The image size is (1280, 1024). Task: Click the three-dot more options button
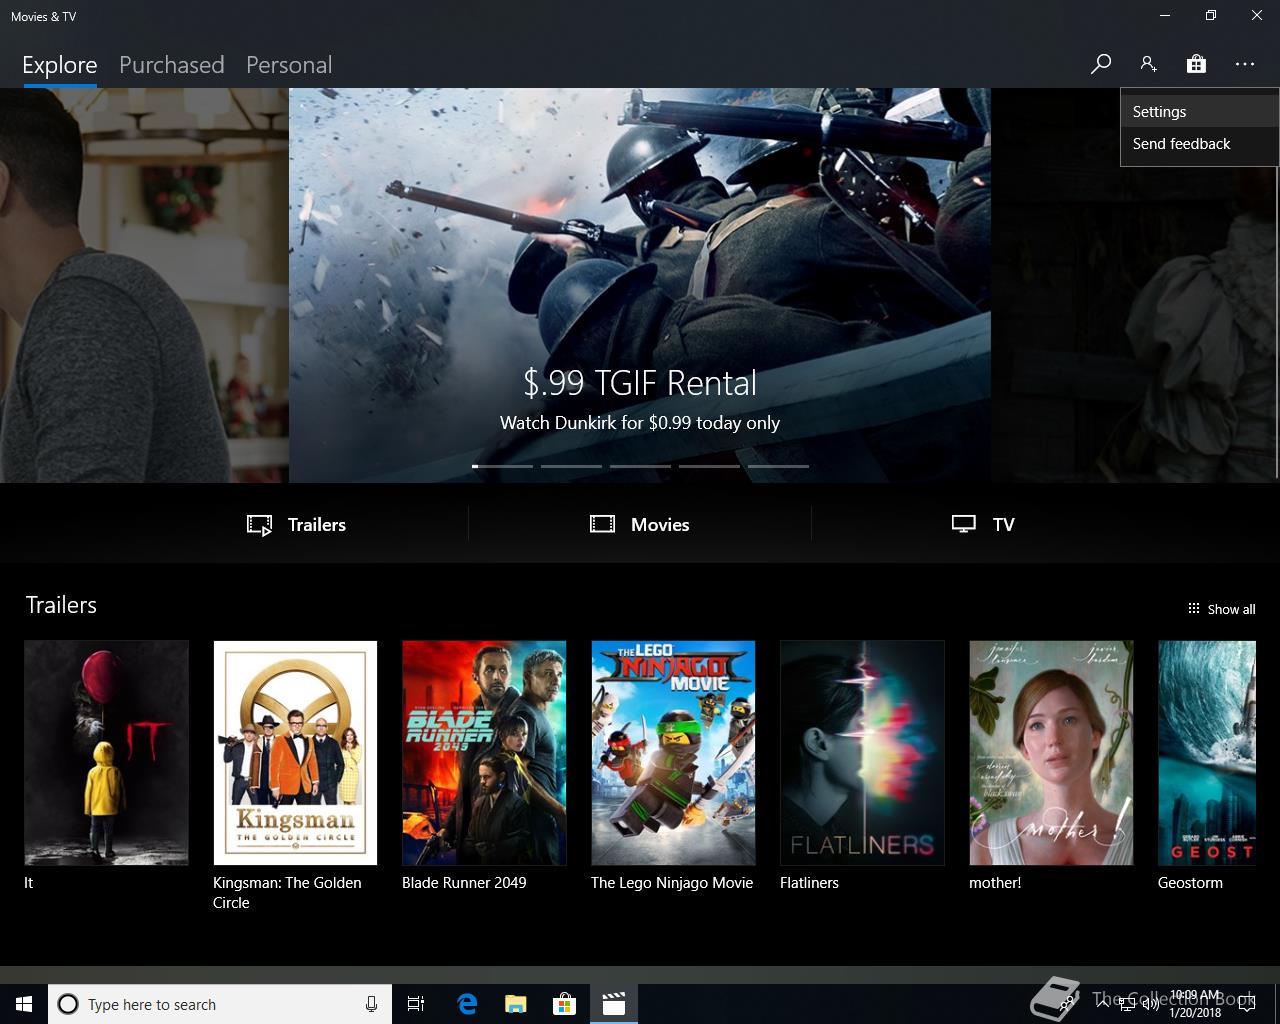pos(1244,64)
